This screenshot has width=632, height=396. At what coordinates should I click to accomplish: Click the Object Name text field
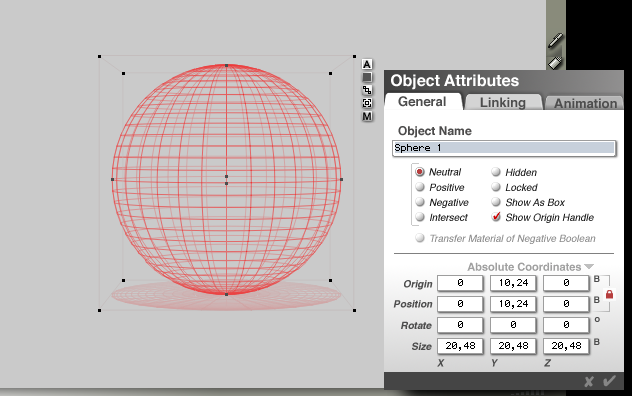[504, 148]
